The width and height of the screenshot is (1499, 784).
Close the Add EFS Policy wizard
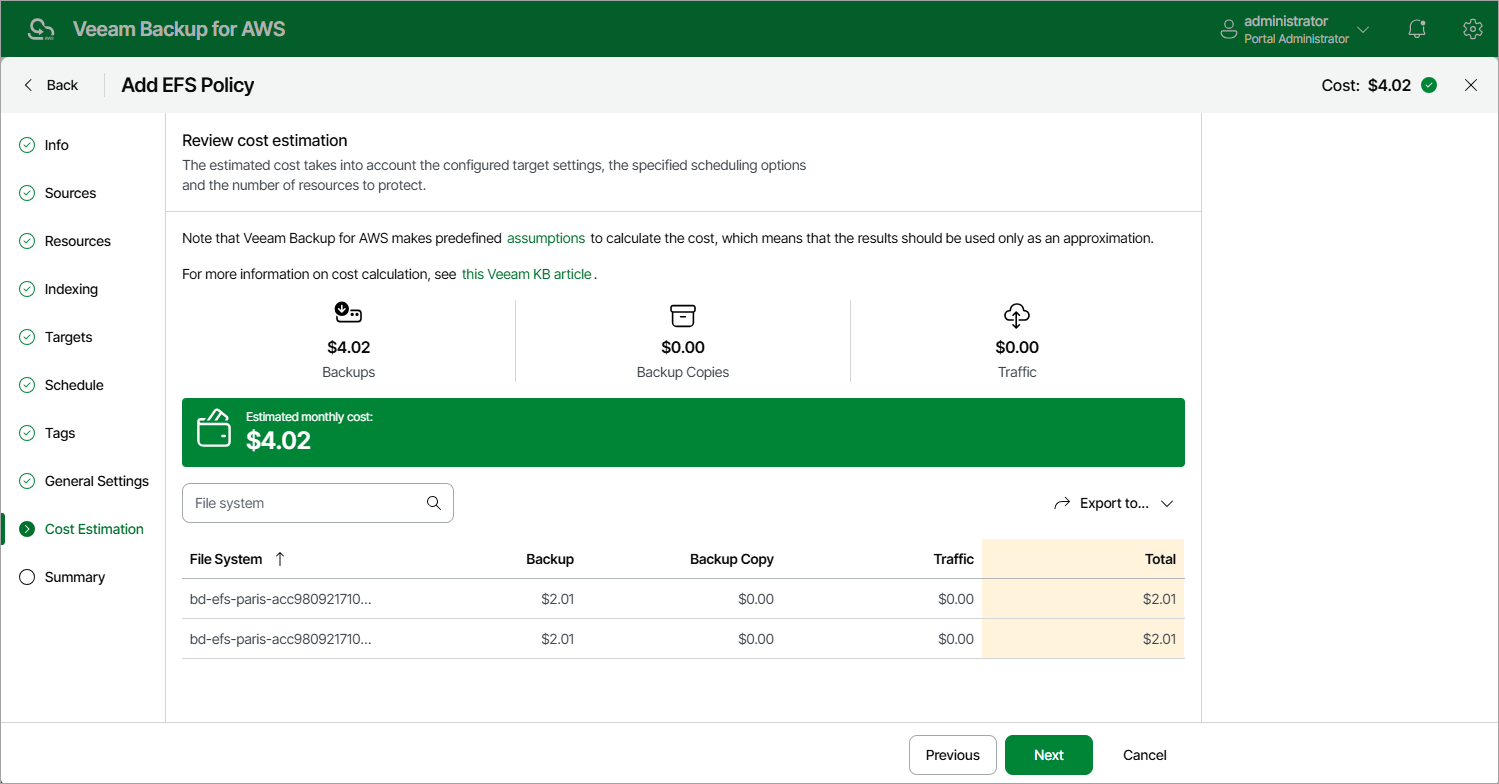pyautogui.click(x=1471, y=85)
